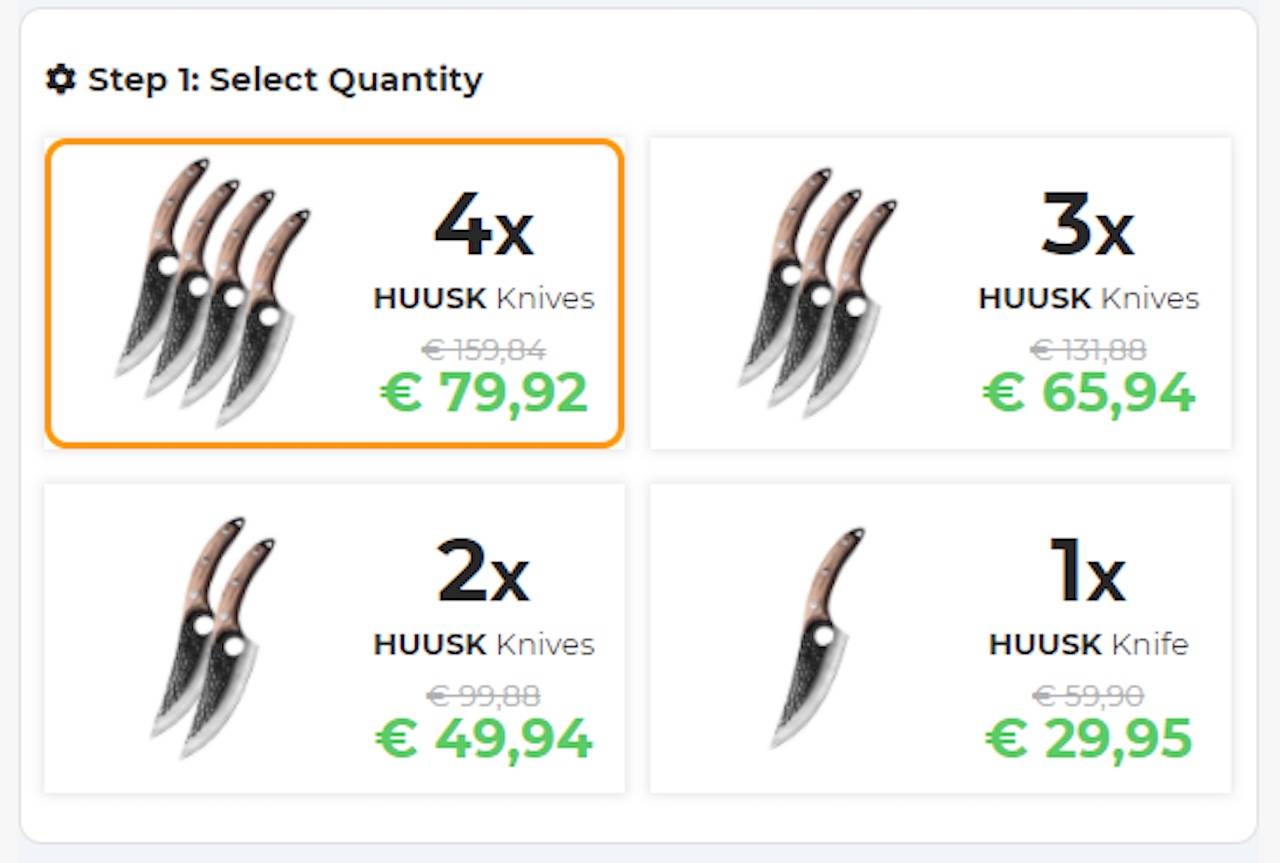Click the large "4x" quantity label
The image size is (1280, 863).
484,227
